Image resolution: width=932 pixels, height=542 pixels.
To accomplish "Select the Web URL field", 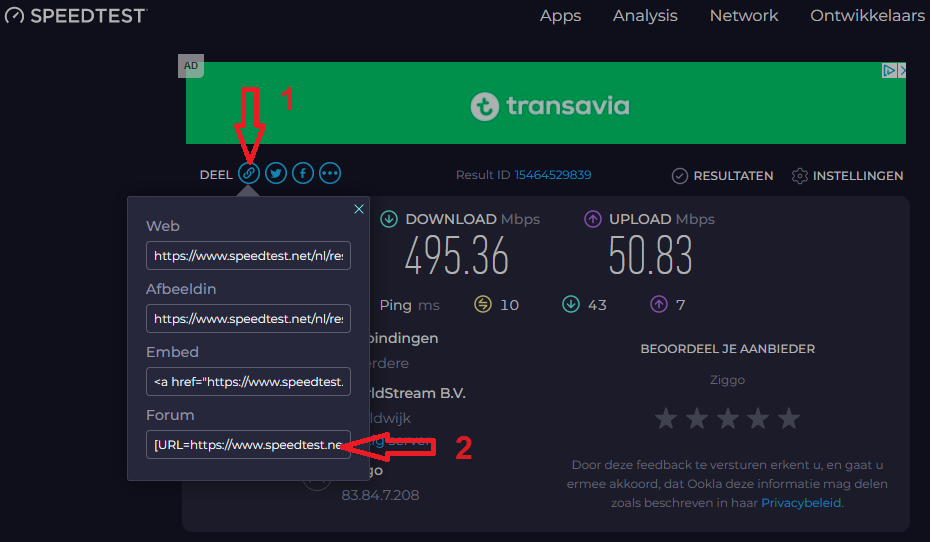I will point(248,256).
